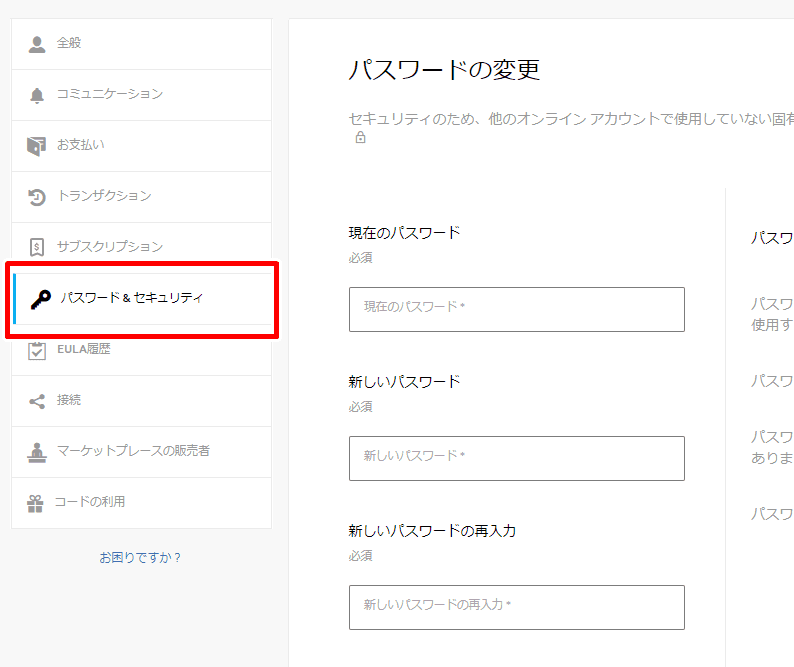Click the checklist icon for EULA履歴
Screen dimensions: 794x667
click(x=37, y=350)
